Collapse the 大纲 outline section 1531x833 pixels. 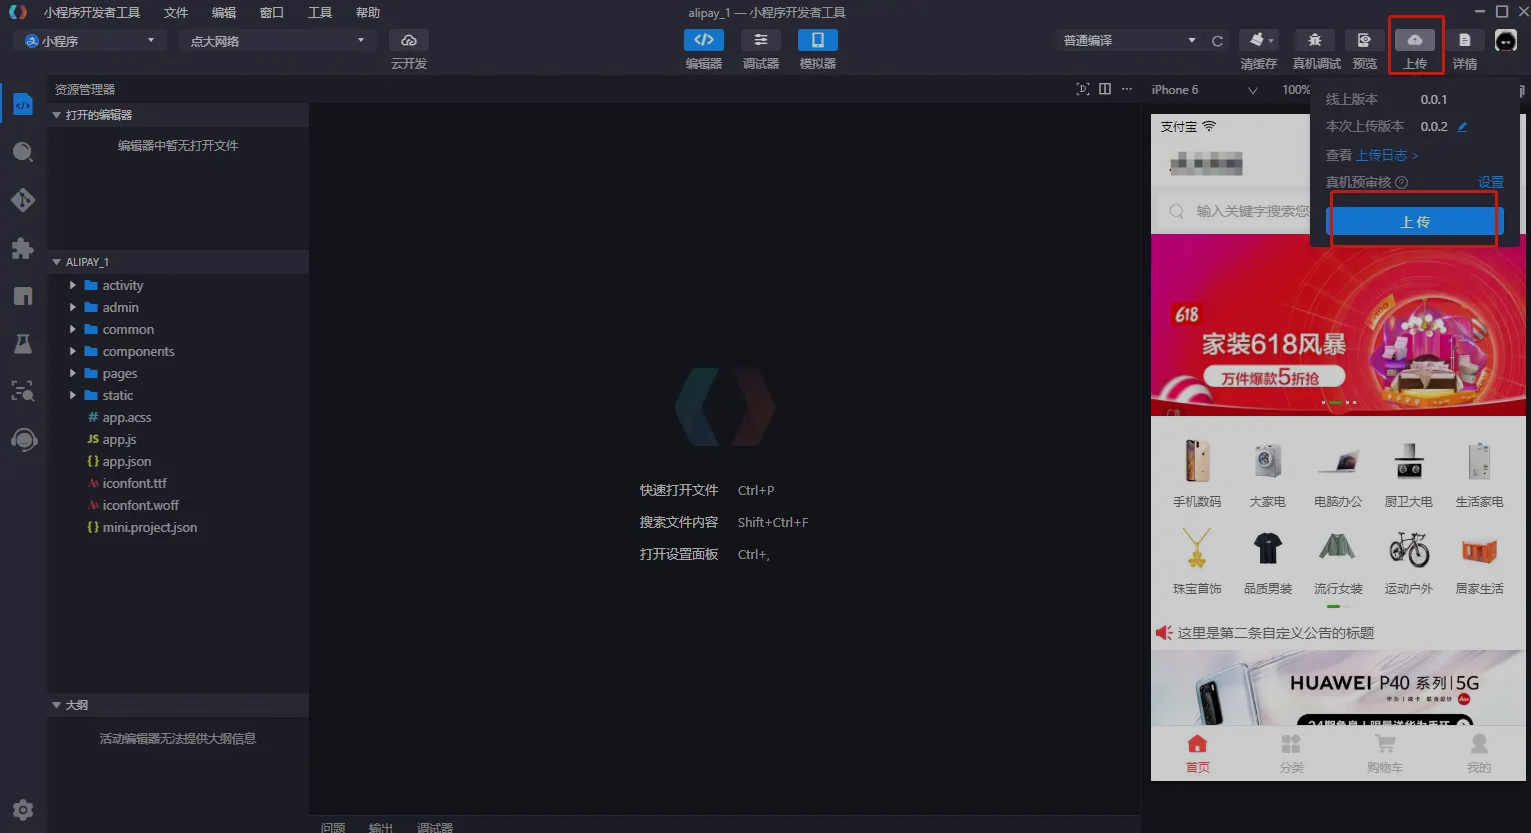(178, 705)
